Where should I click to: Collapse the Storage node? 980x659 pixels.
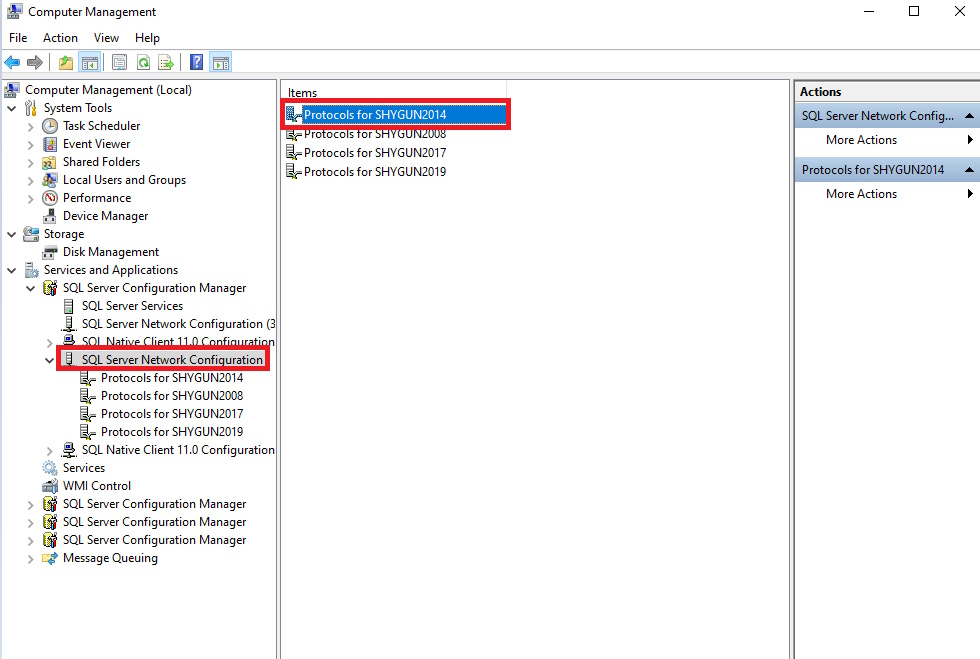click(12, 234)
